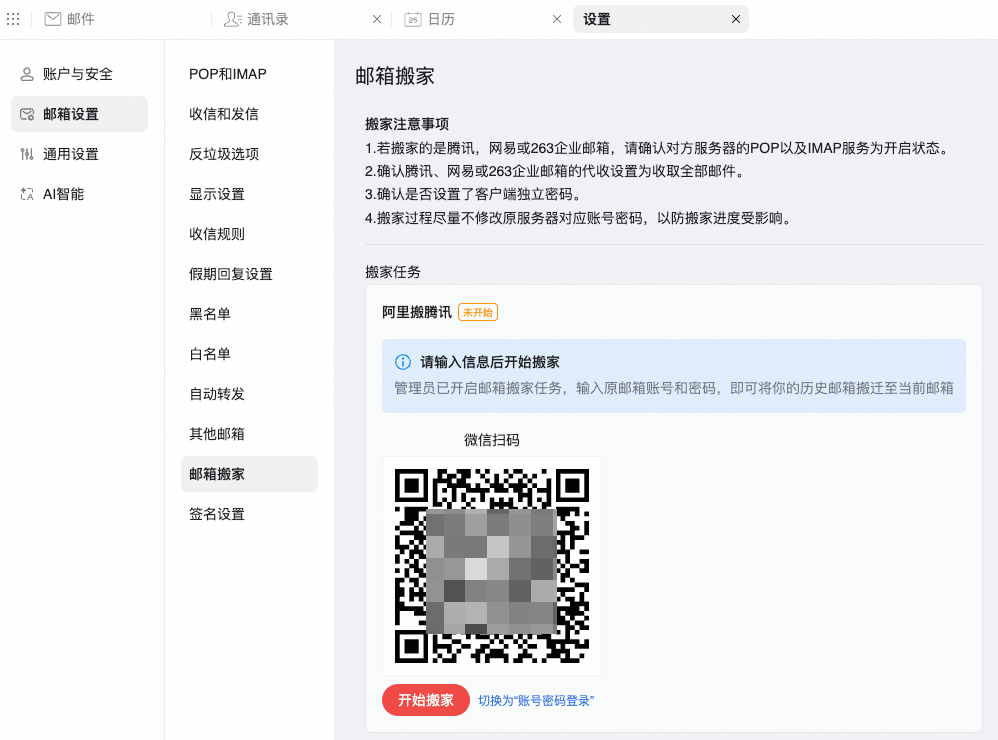The width and height of the screenshot is (998, 740).
Task: Close the 通讯录 tab
Action: point(377,19)
